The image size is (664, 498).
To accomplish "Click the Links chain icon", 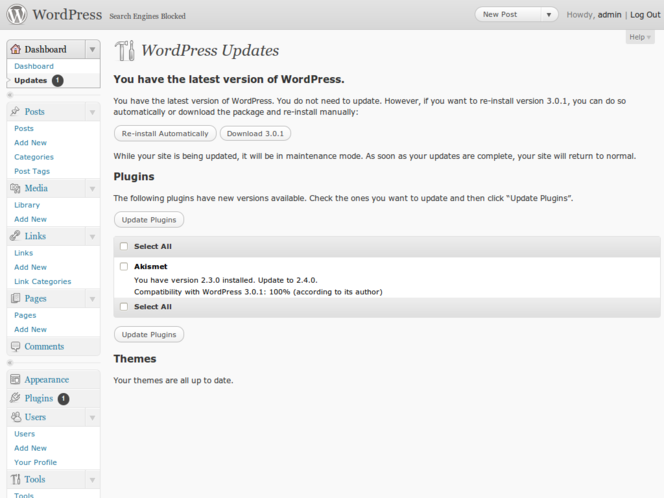I will pyautogui.click(x=15, y=236).
